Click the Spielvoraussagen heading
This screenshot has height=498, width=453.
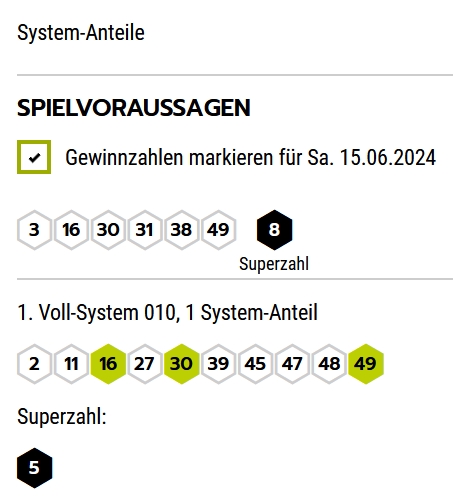point(134,108)
